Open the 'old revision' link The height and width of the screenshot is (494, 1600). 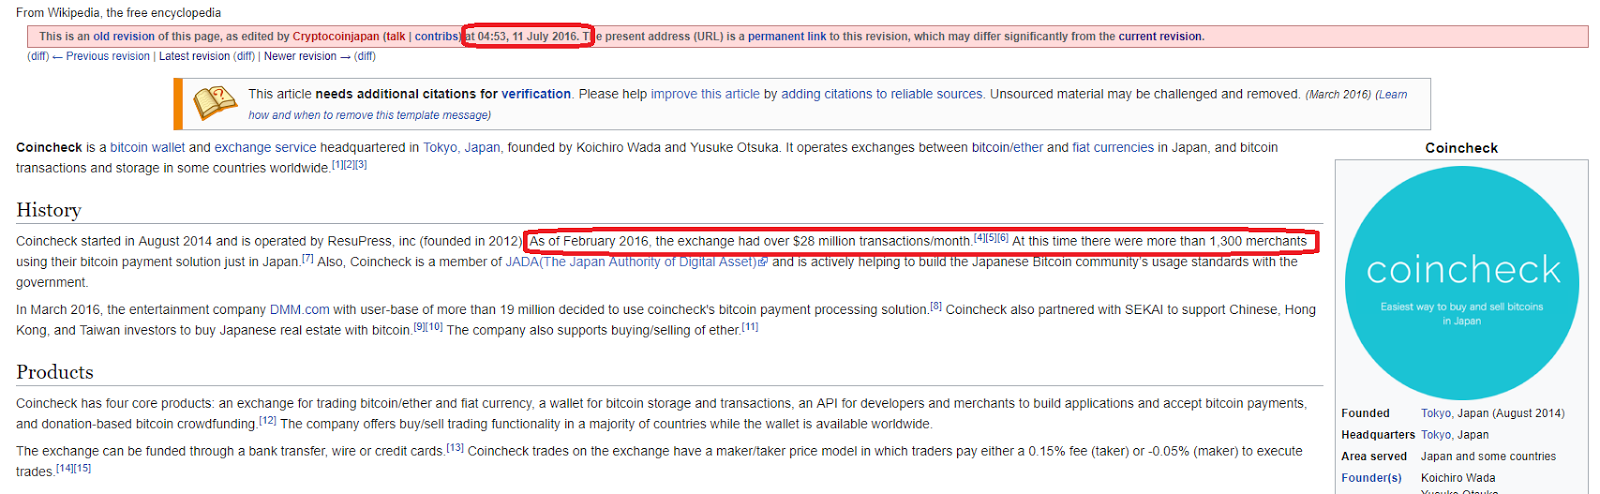point(124,36)
